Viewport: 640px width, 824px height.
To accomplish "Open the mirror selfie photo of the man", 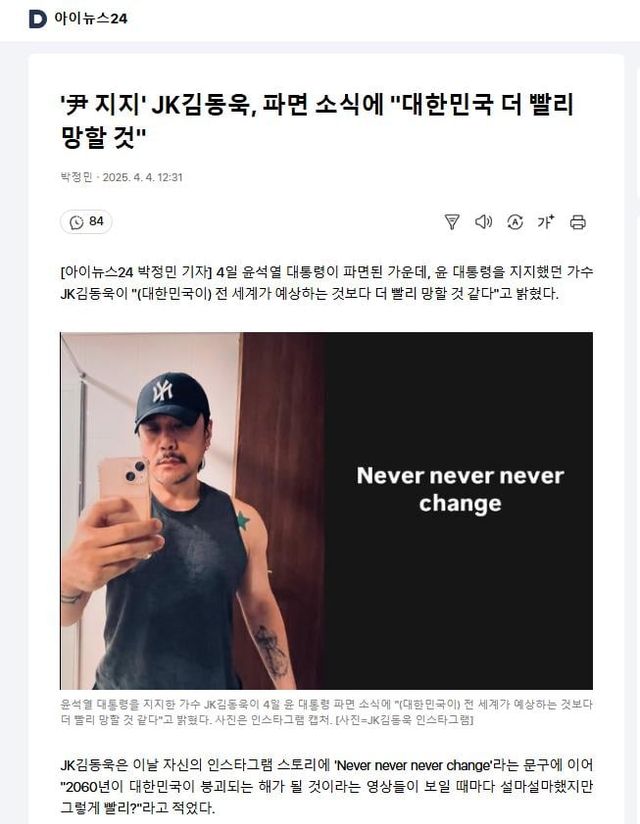I will 192,510.
